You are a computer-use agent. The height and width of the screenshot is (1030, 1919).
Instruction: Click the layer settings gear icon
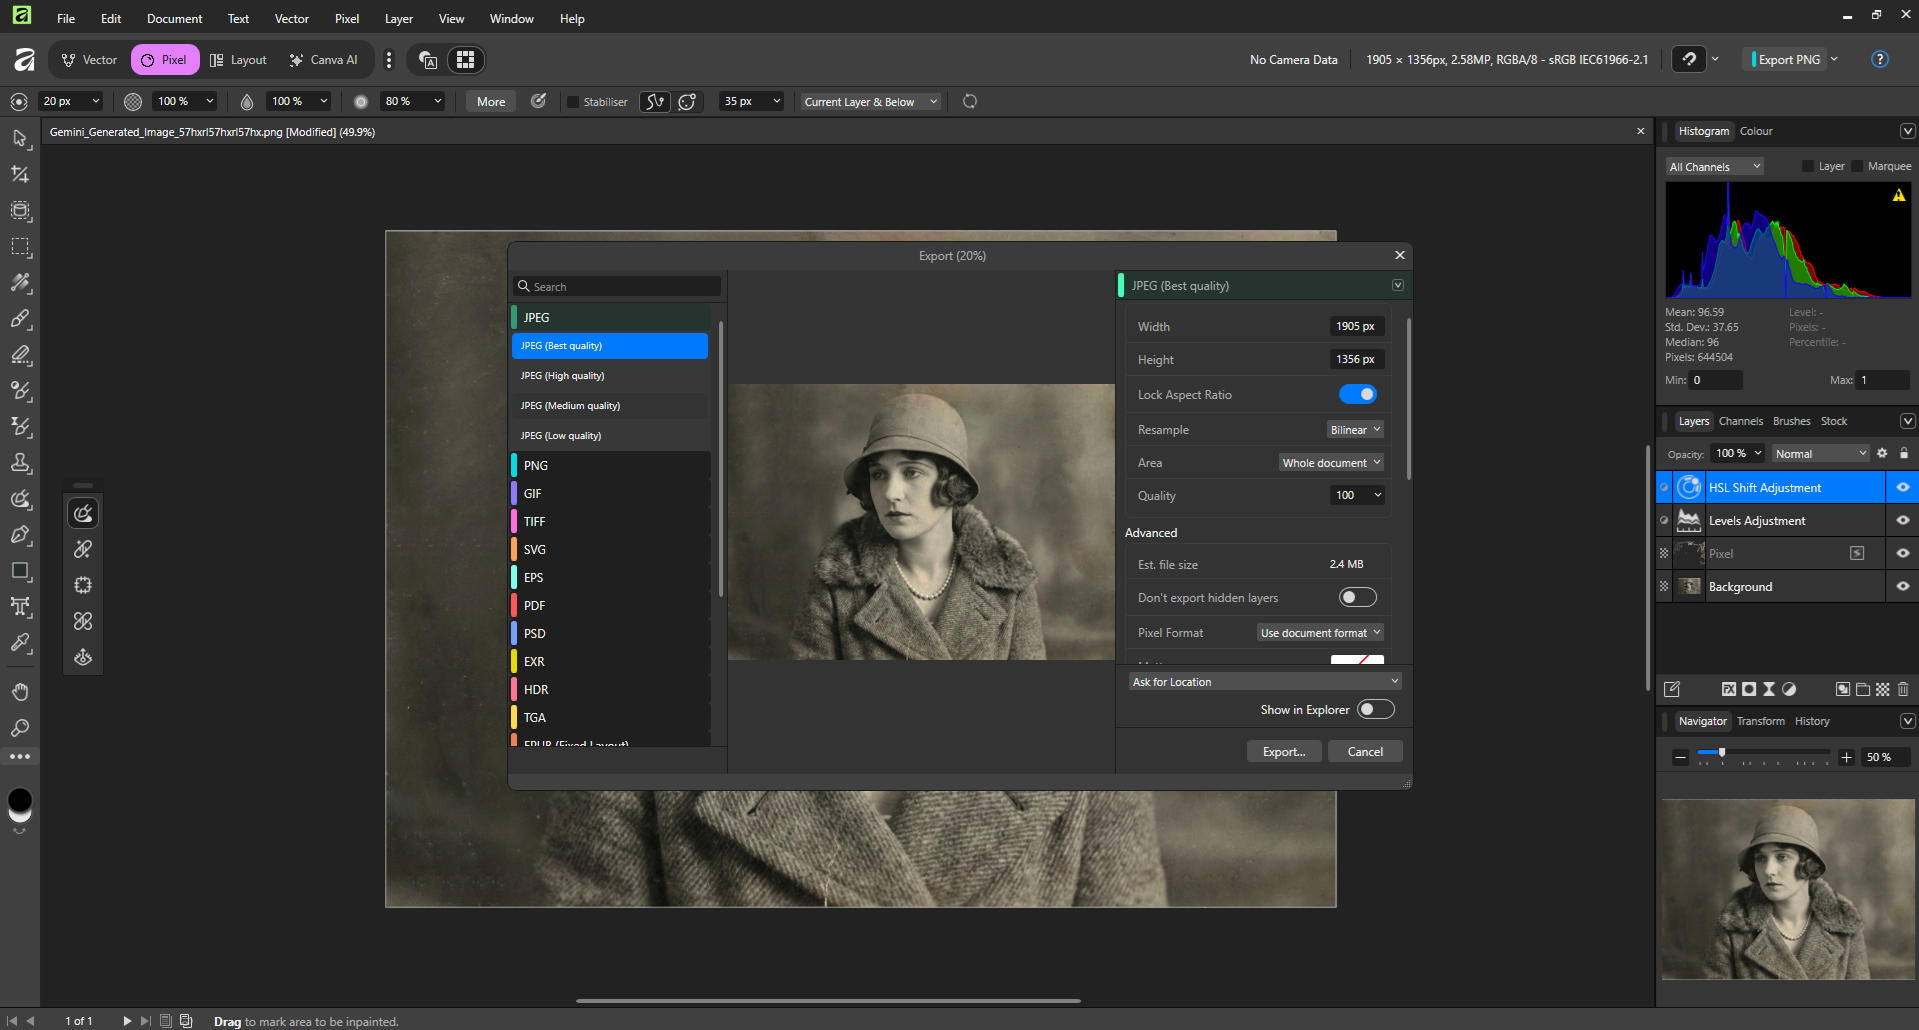pyautogui.click(x=1882, y=453)
